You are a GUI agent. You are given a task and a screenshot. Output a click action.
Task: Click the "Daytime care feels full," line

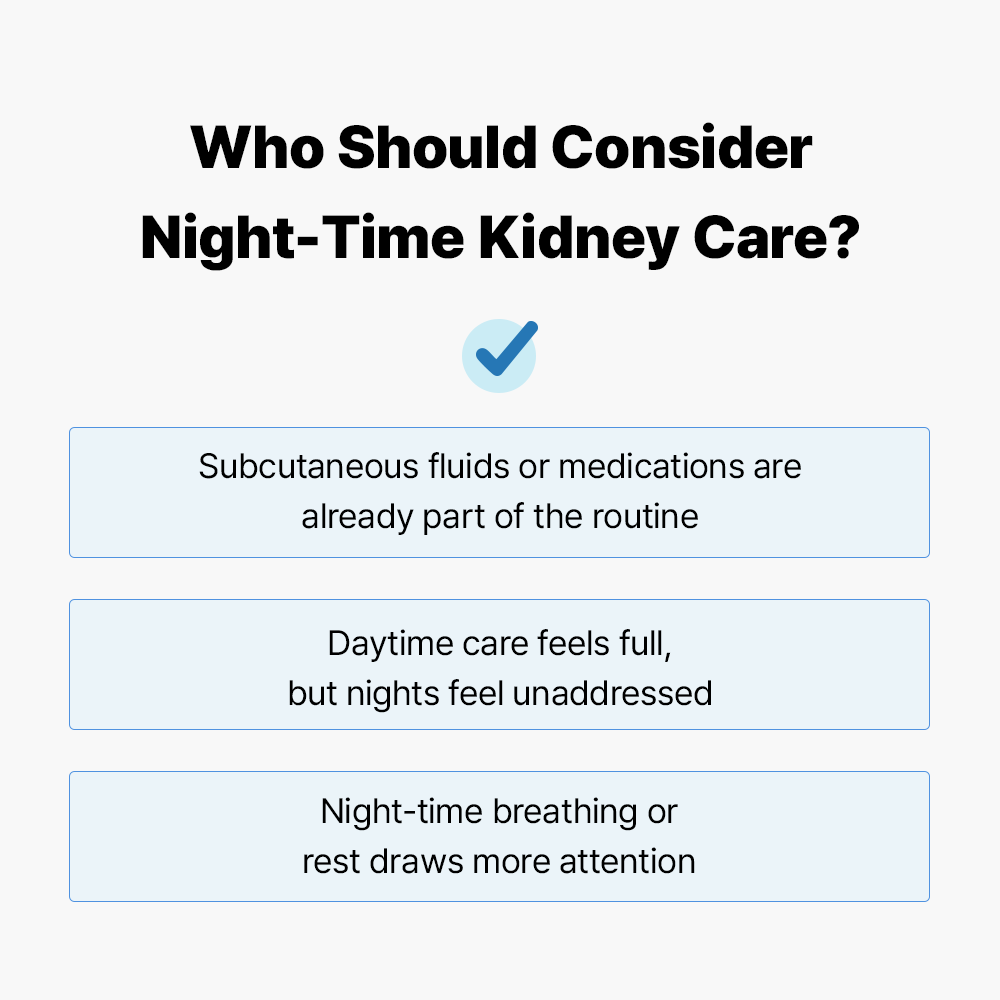(499, 643)
